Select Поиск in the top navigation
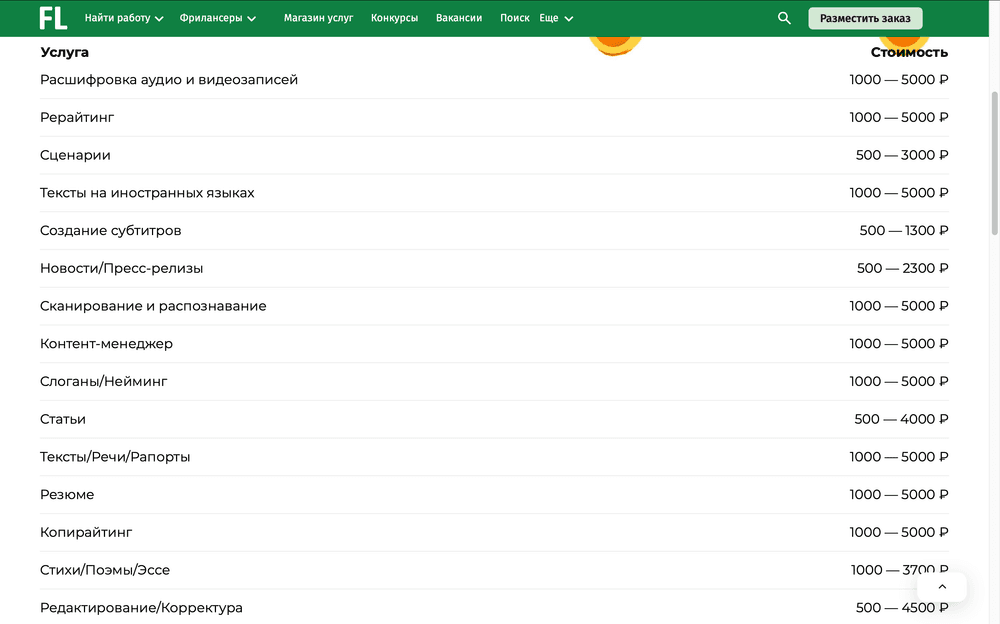Viewport: 1000px width, 624px height. tap(514, 18)
